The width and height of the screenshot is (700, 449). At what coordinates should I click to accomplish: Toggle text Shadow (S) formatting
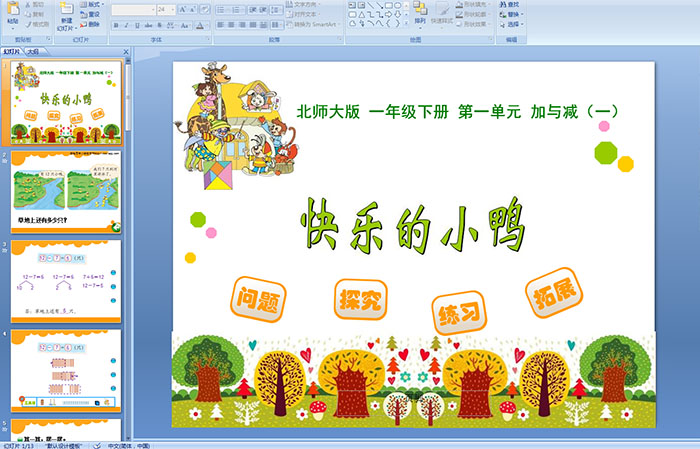click(159, 25)
